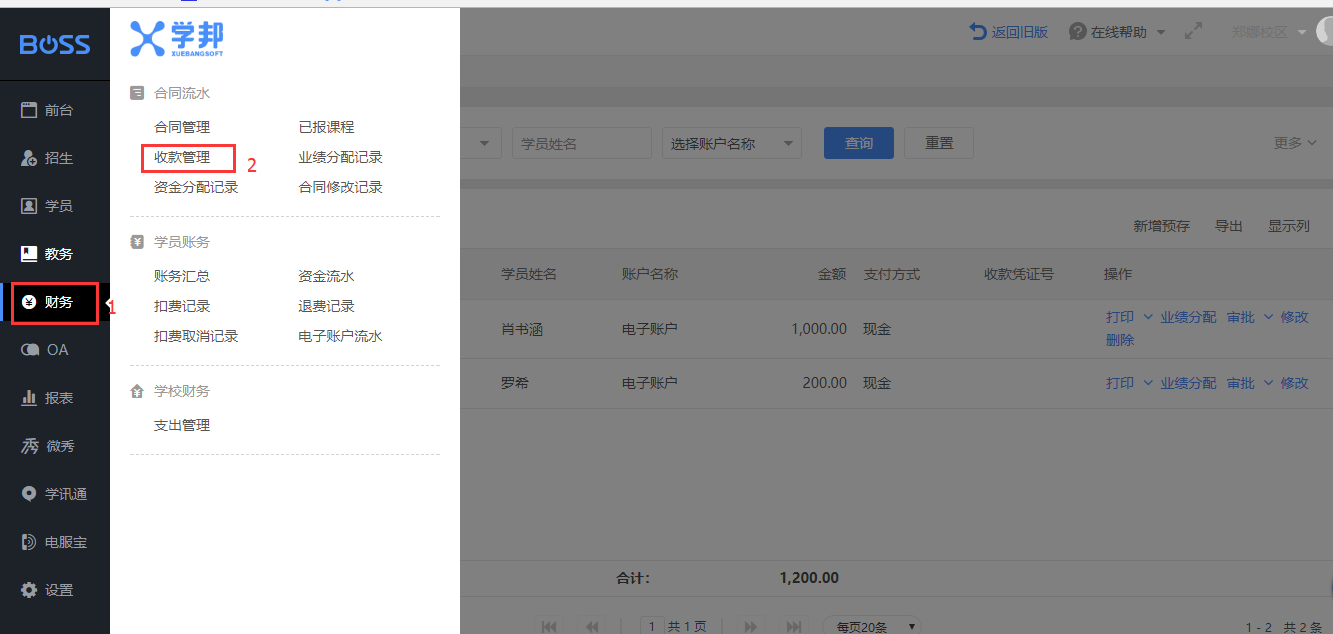
Task: Click 打印 in 罗希 row
Action: [1120, 383]
